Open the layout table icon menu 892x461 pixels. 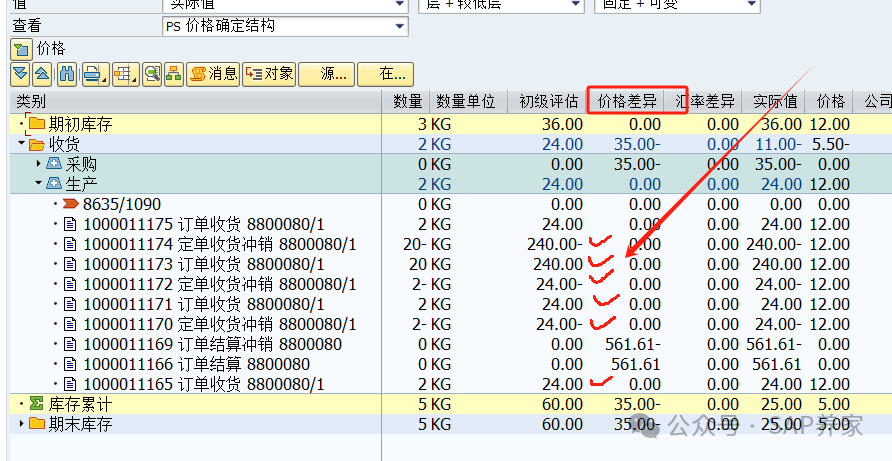(125, 74)
